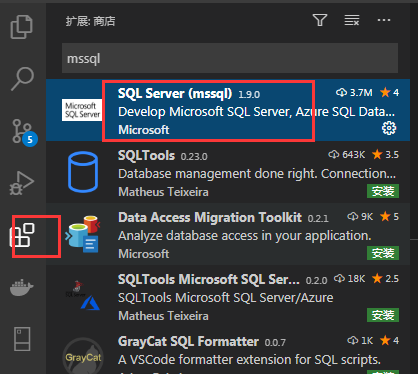
Task: Click 'A VSCode formatter extension' description
Action: [249, 360]
